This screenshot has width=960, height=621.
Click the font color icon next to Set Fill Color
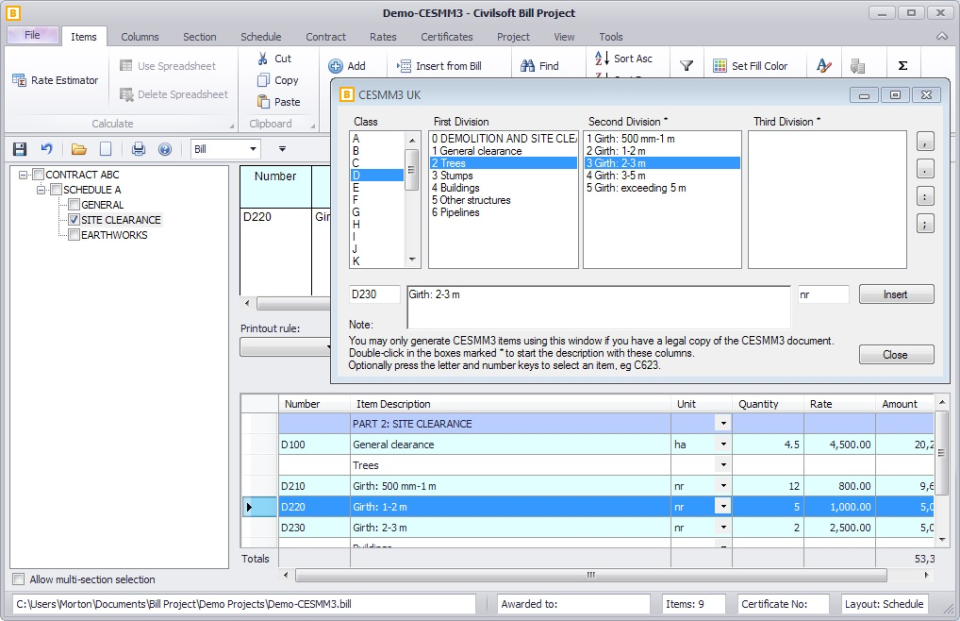[x=823, y=65]
